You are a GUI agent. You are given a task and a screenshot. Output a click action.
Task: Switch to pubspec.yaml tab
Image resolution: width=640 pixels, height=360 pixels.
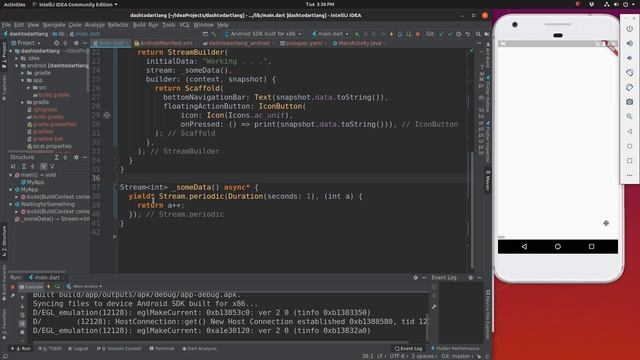pyautogui.click(x=303, y=43)
